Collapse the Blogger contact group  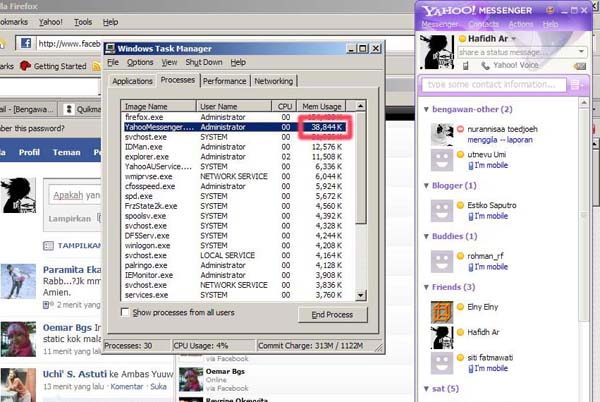[426, 186]
